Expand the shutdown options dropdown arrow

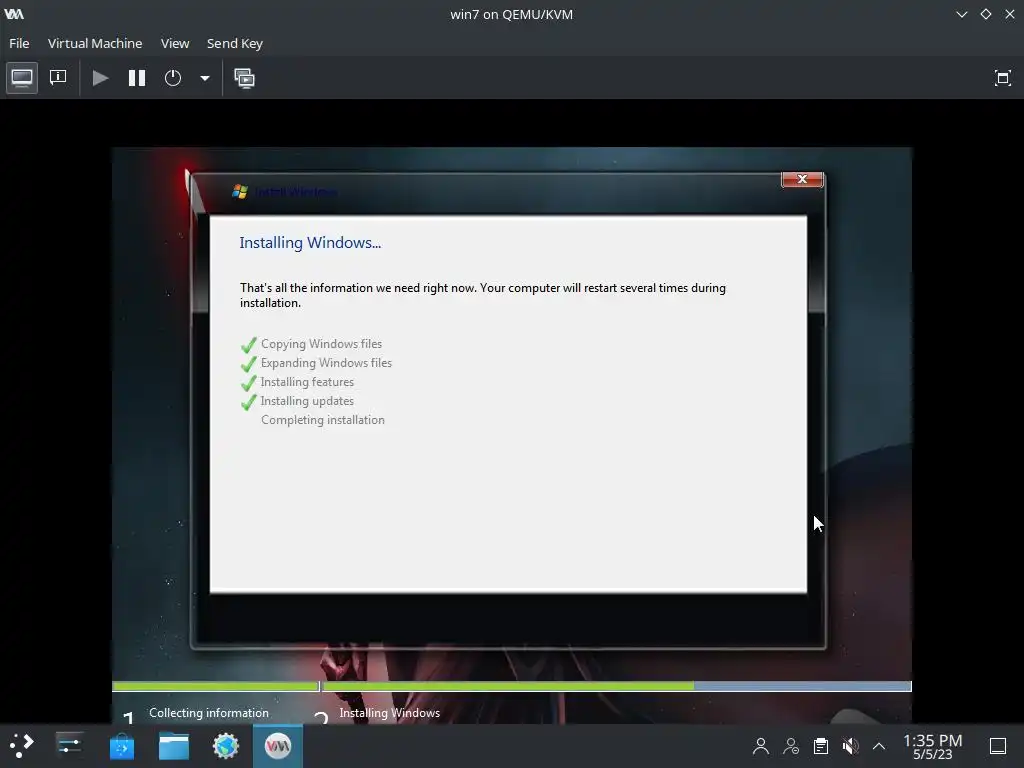tap(204, 78)
